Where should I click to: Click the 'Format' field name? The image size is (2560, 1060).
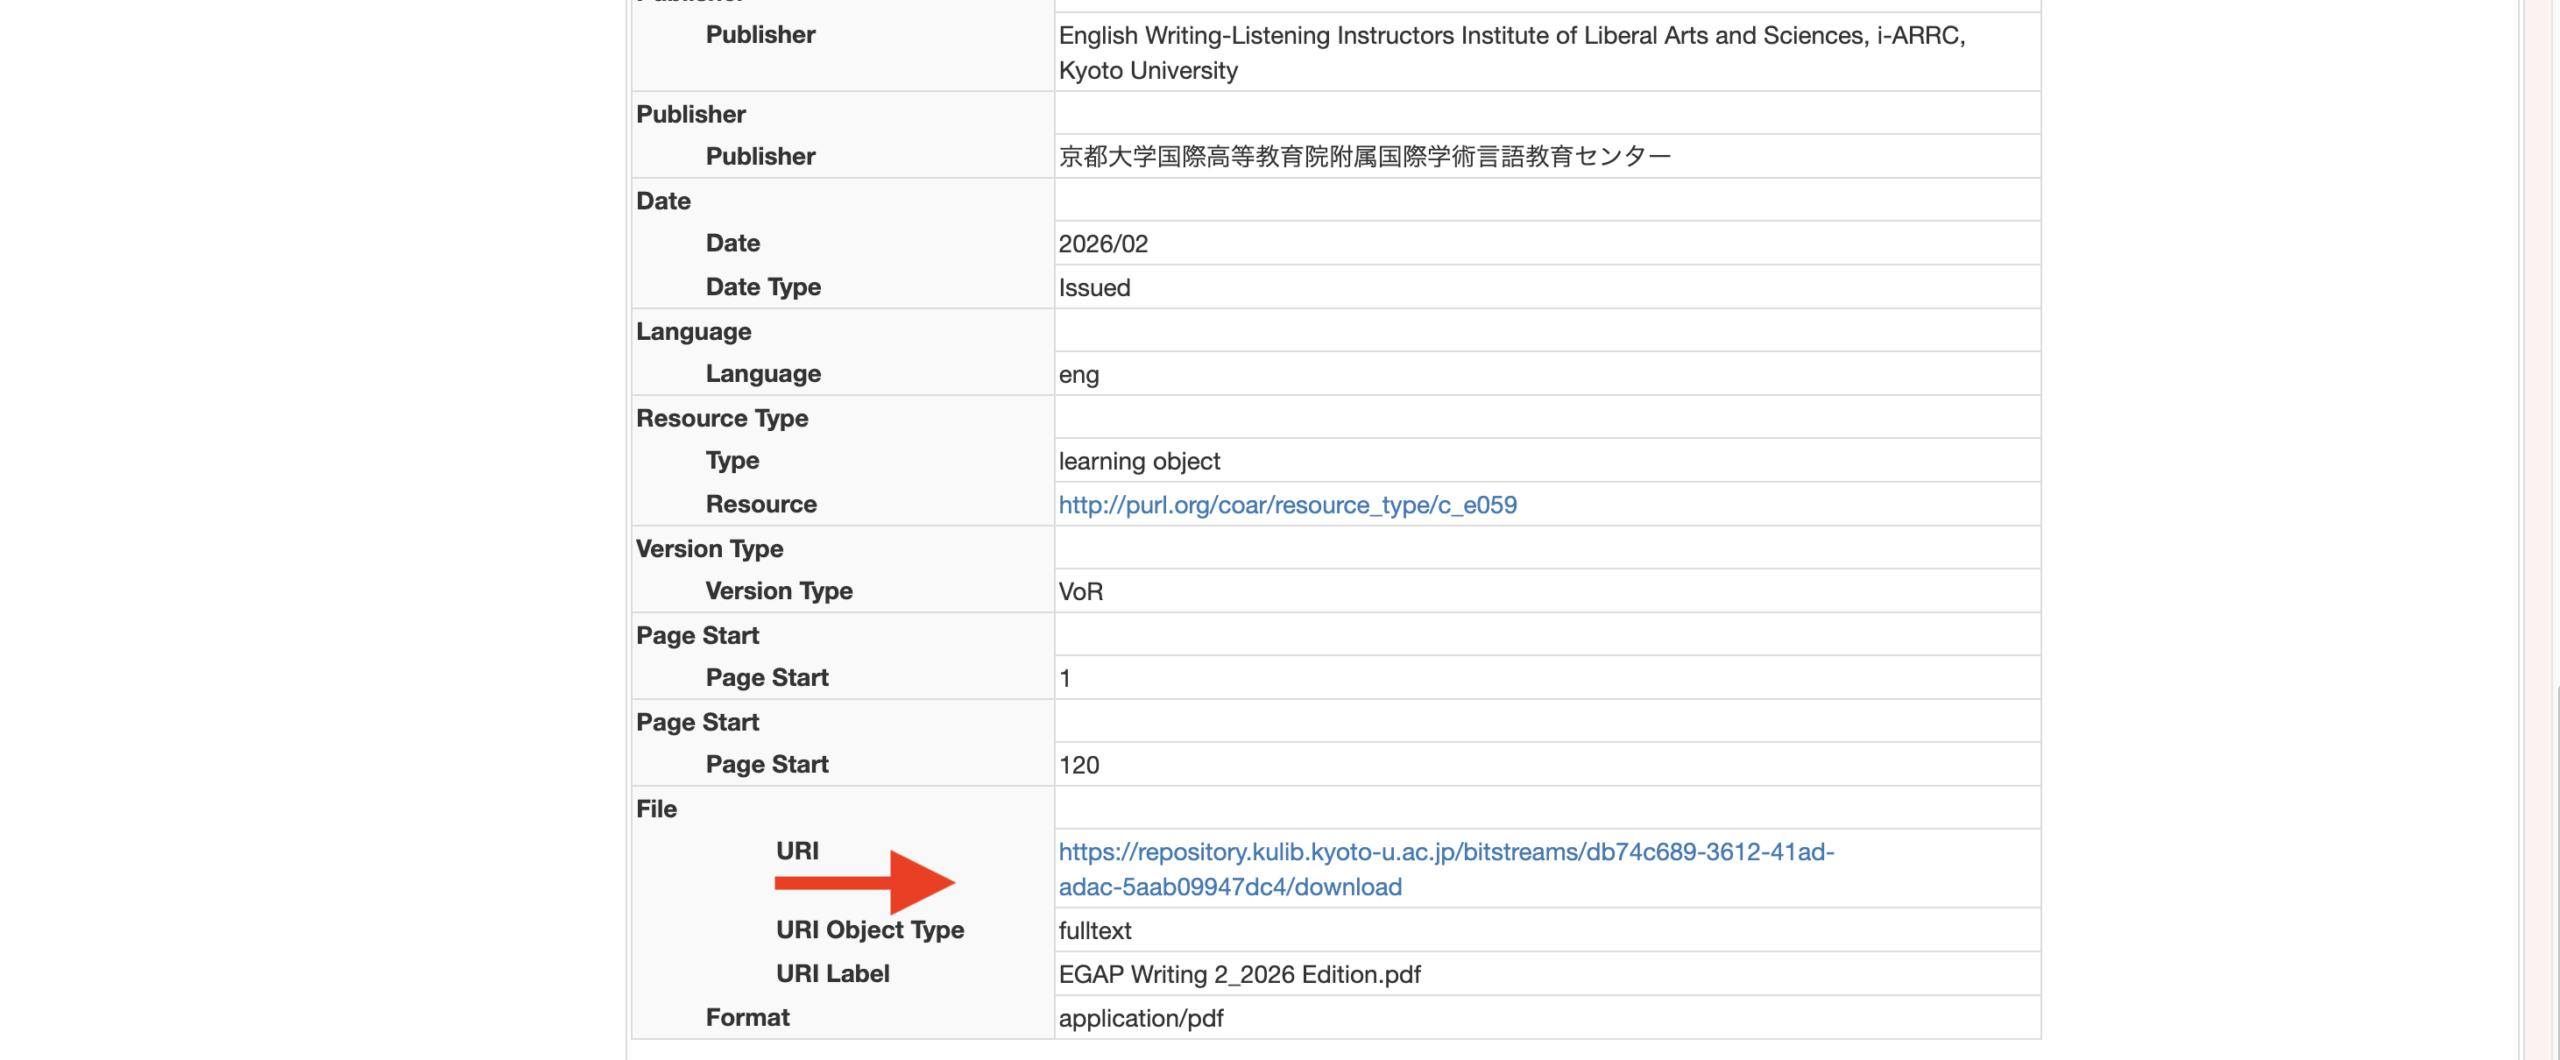747,1018
